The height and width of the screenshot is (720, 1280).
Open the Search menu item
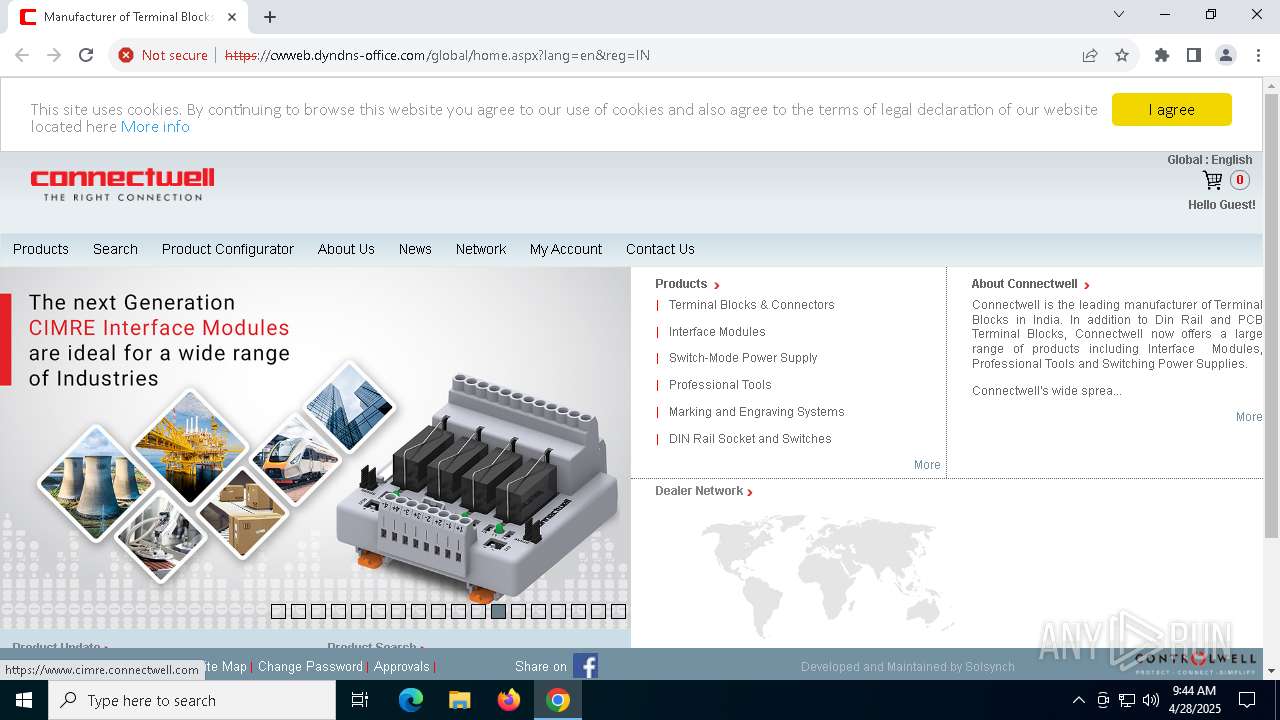[x=115, y=249]
